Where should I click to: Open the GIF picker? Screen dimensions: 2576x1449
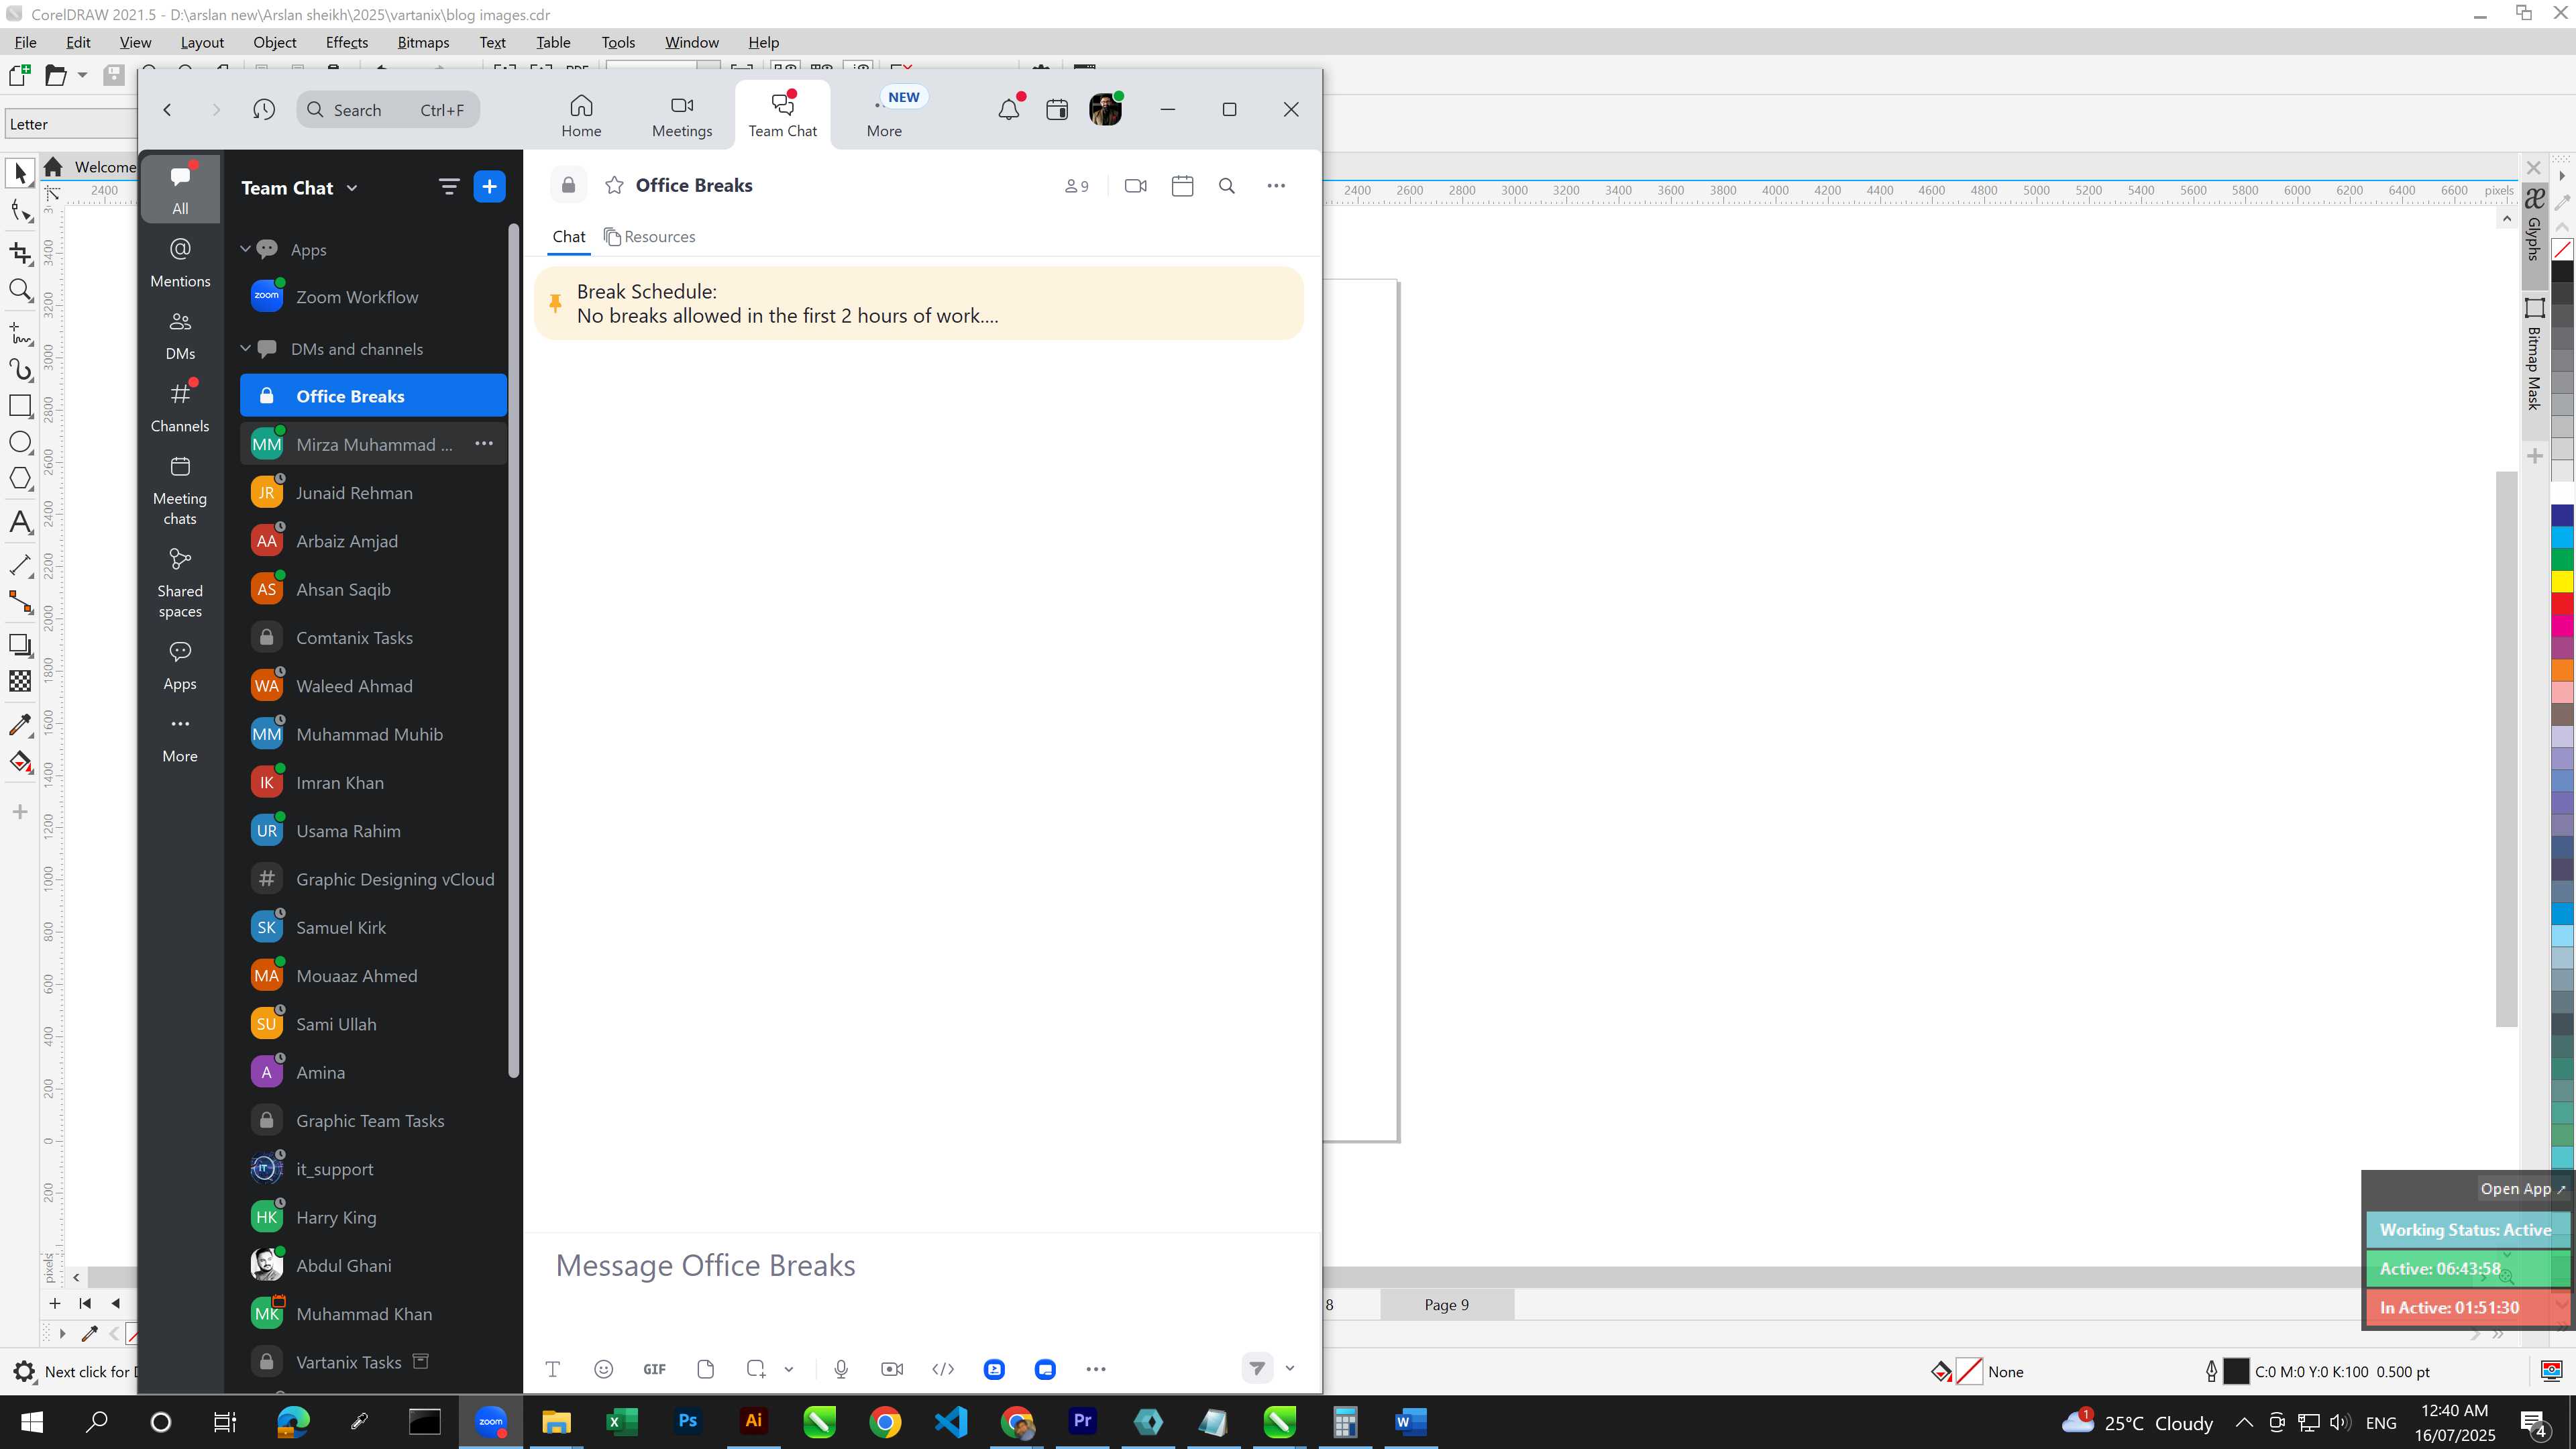[654, 1369]
